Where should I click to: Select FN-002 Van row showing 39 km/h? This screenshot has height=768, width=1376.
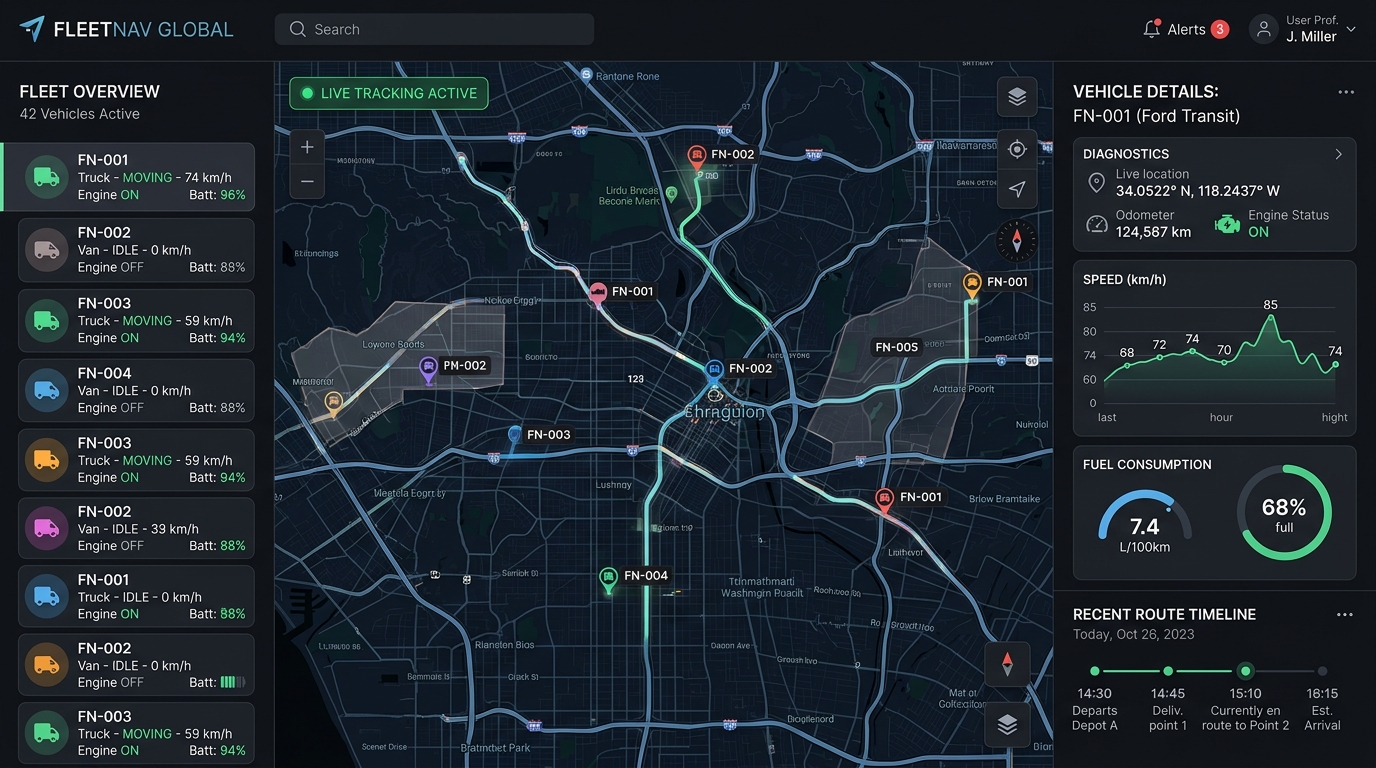(136, 528)
